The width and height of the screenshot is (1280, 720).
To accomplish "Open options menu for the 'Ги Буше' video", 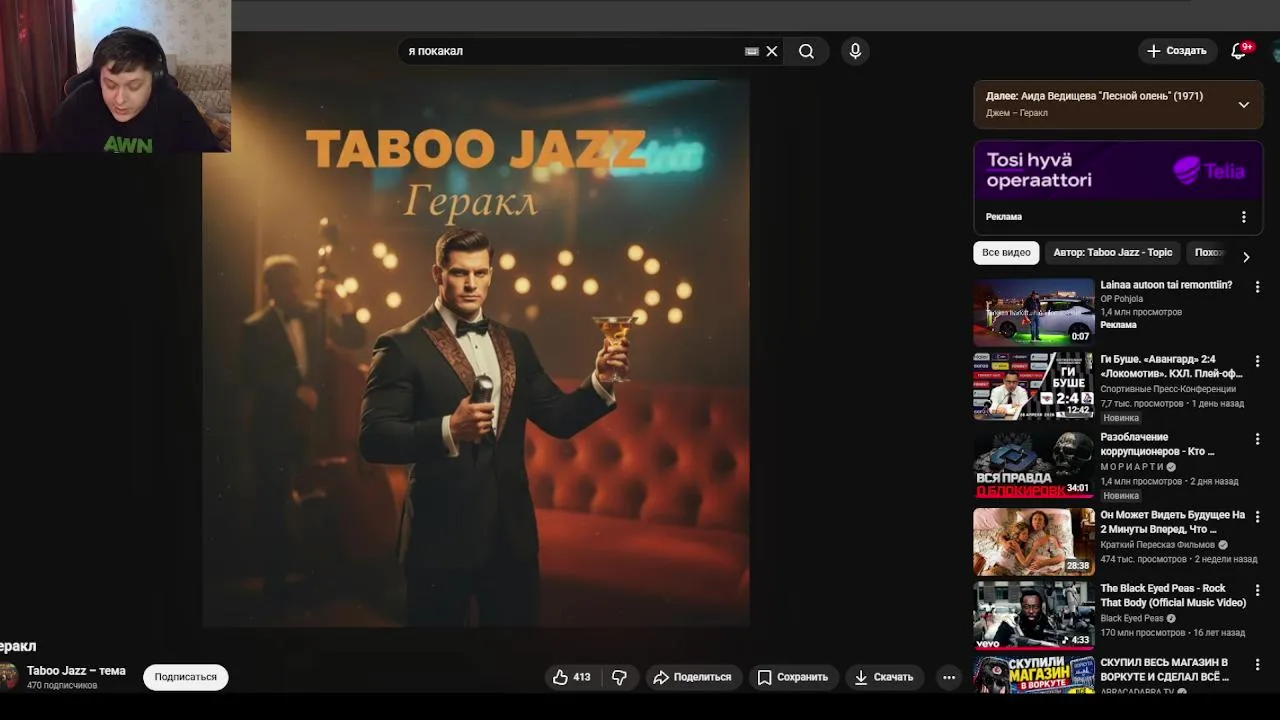I will coord(1258,361).
